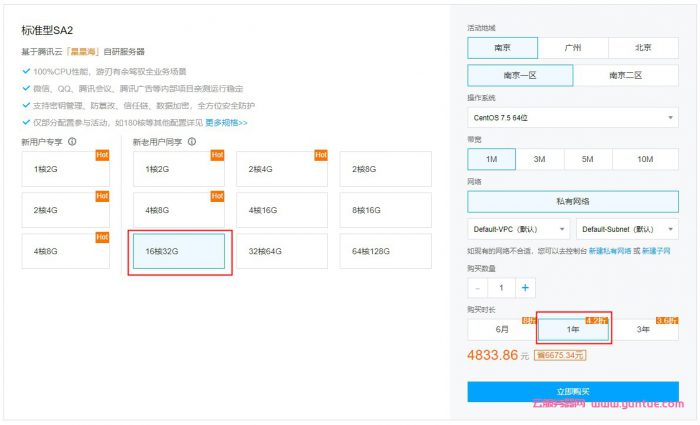Click the 新建子网 link
700x425 pixels.
[659, 250]
